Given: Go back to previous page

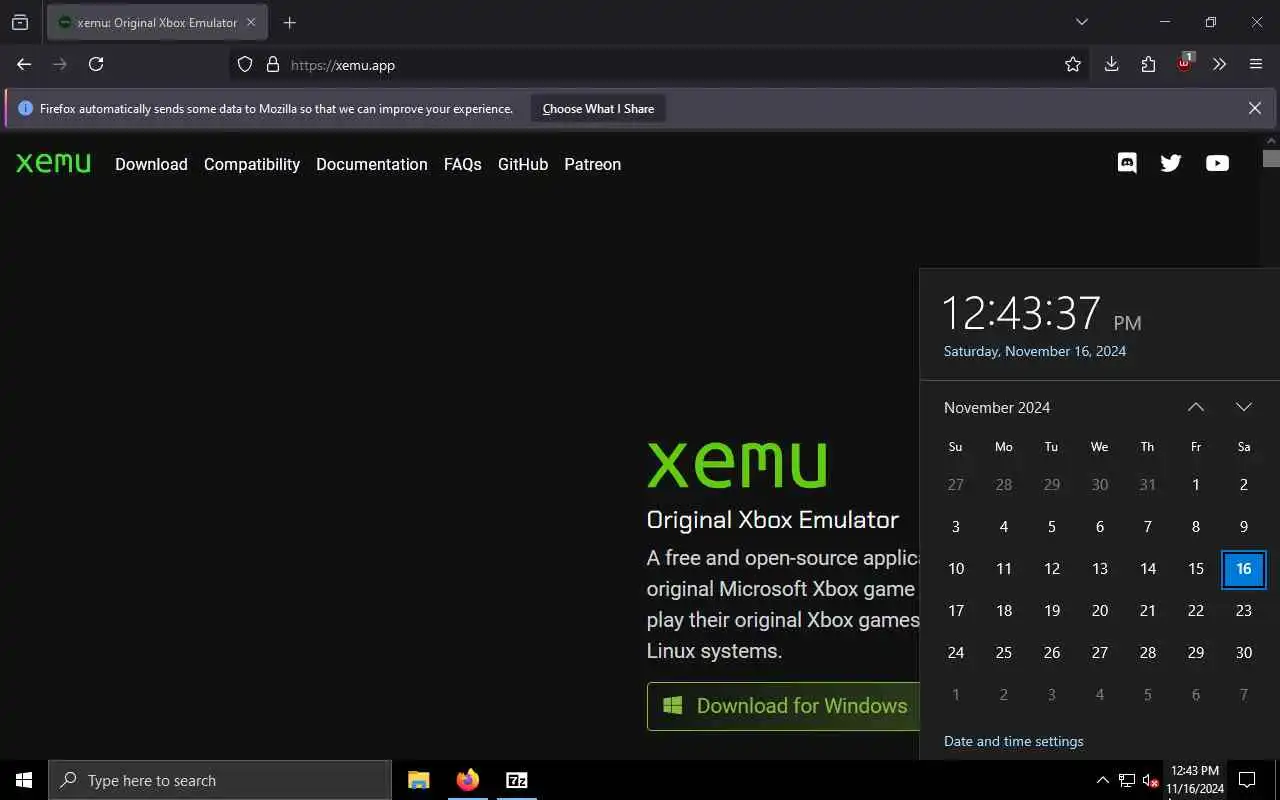Looking at the screenshot, I should click(24, 64).
